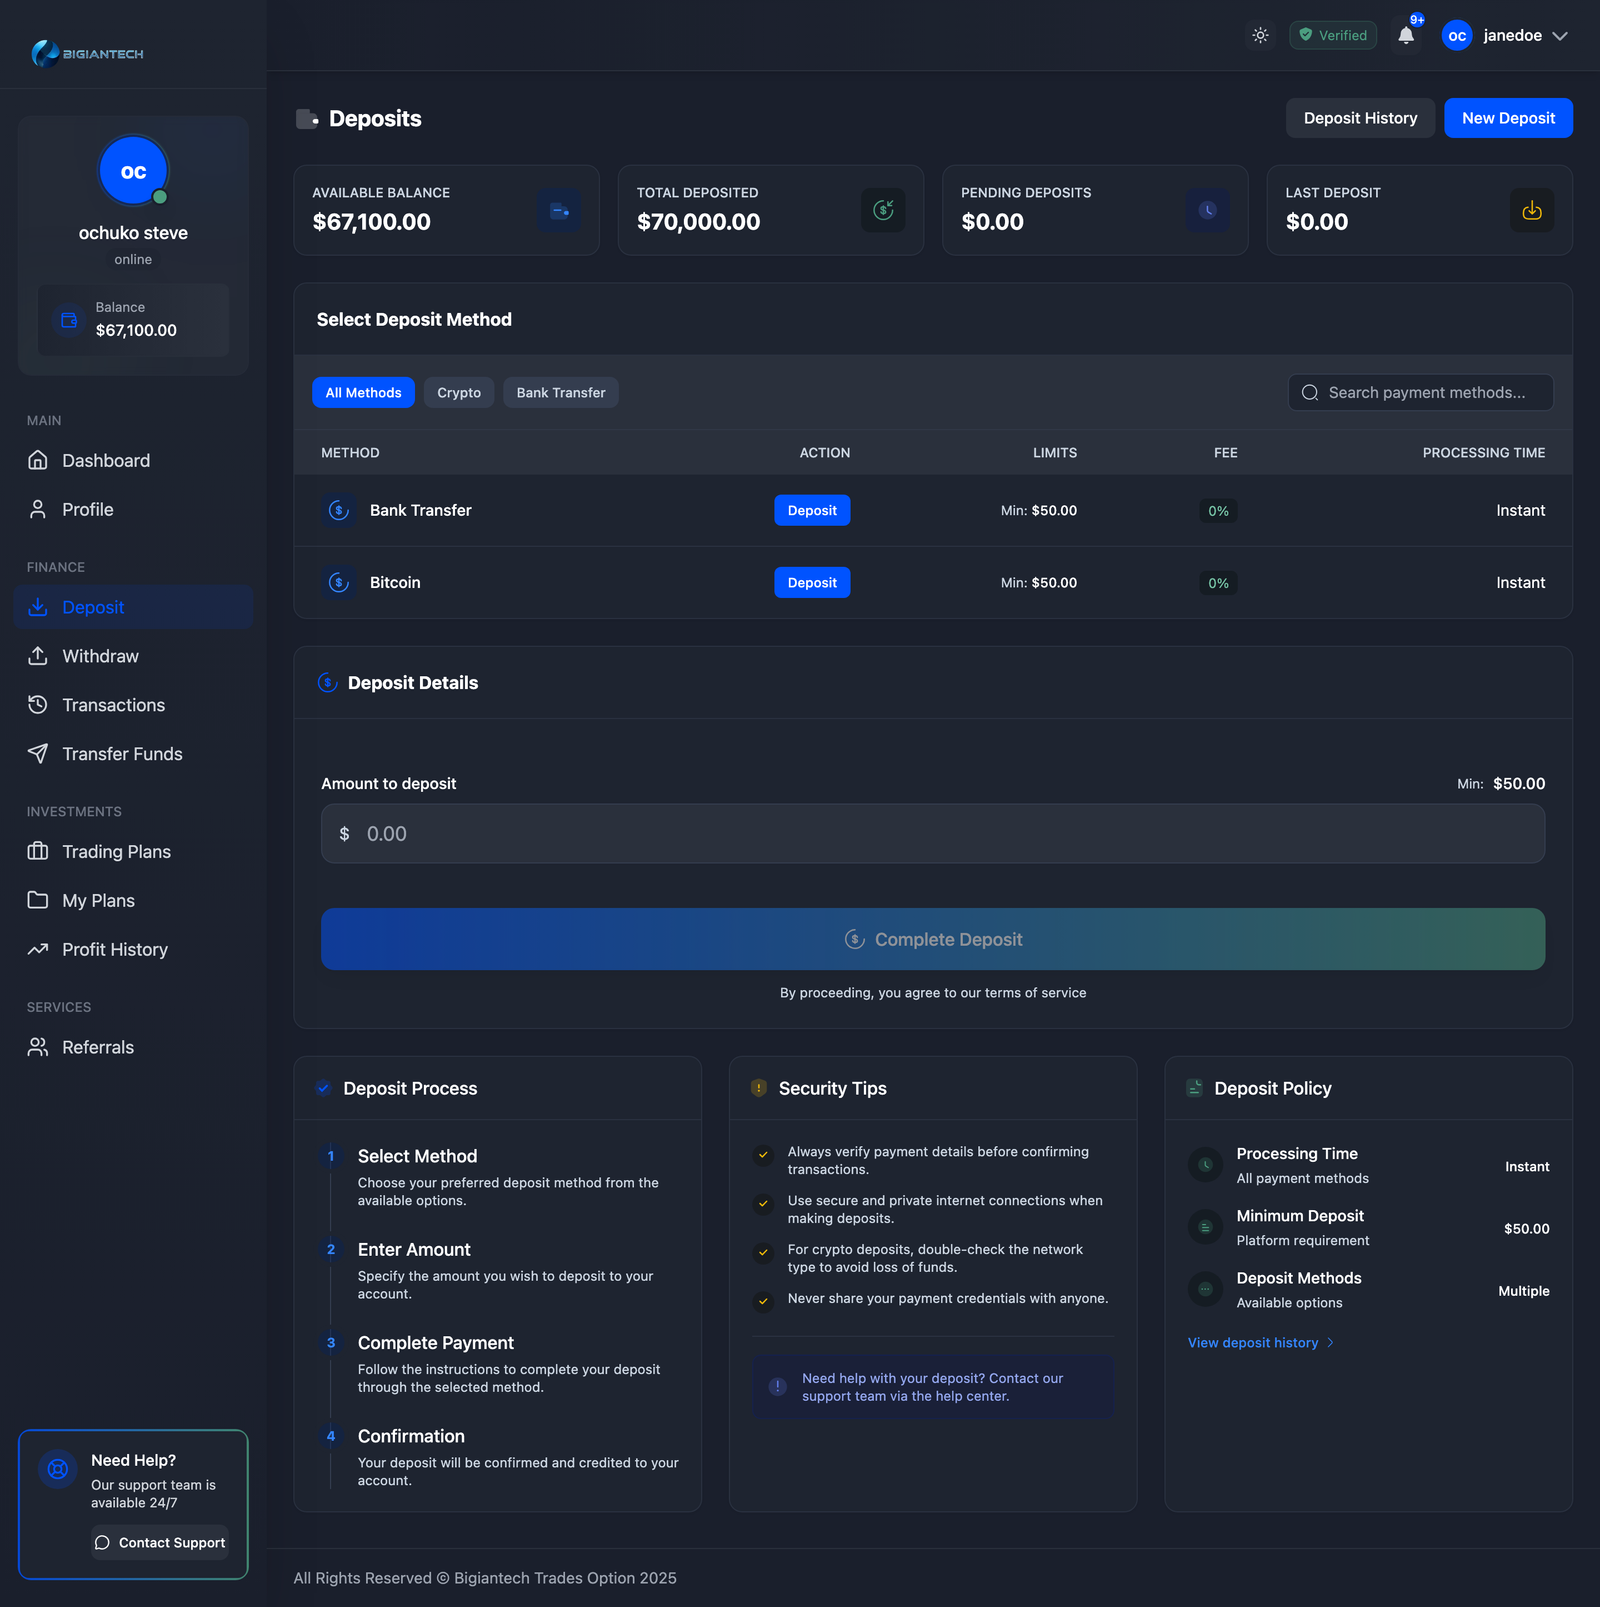Click the wallet icon in the sidebar Balance card

[x=69, y=320]
